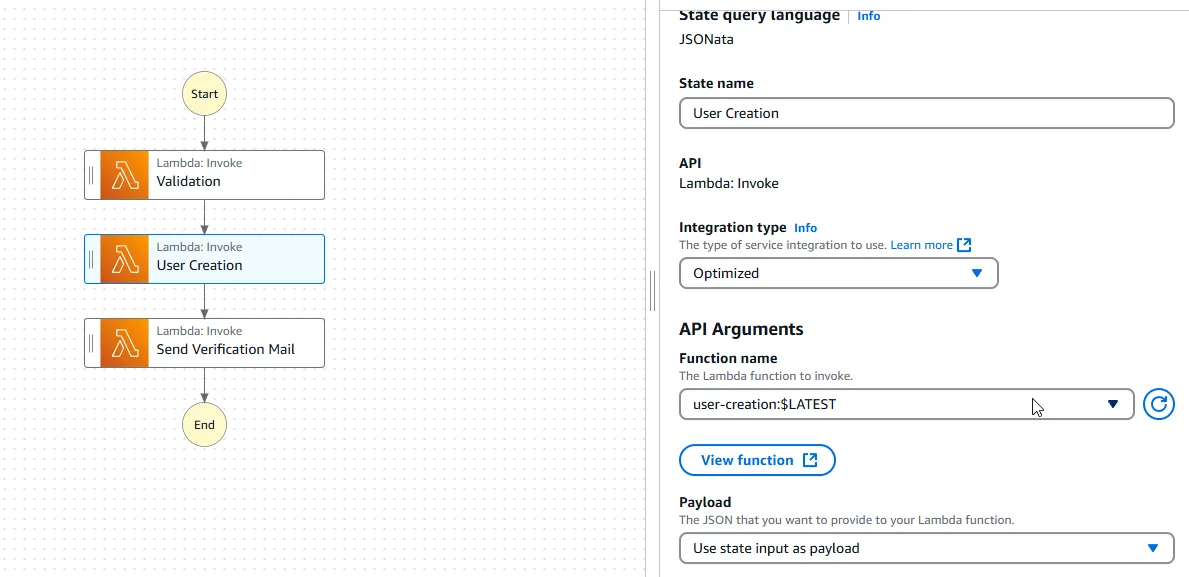Click the external link icon beside Learn more

964,245
